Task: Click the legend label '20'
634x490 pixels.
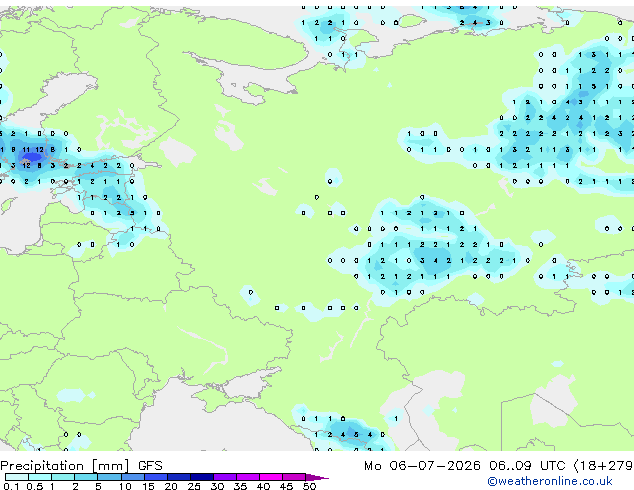Action: tap(171, 486)
